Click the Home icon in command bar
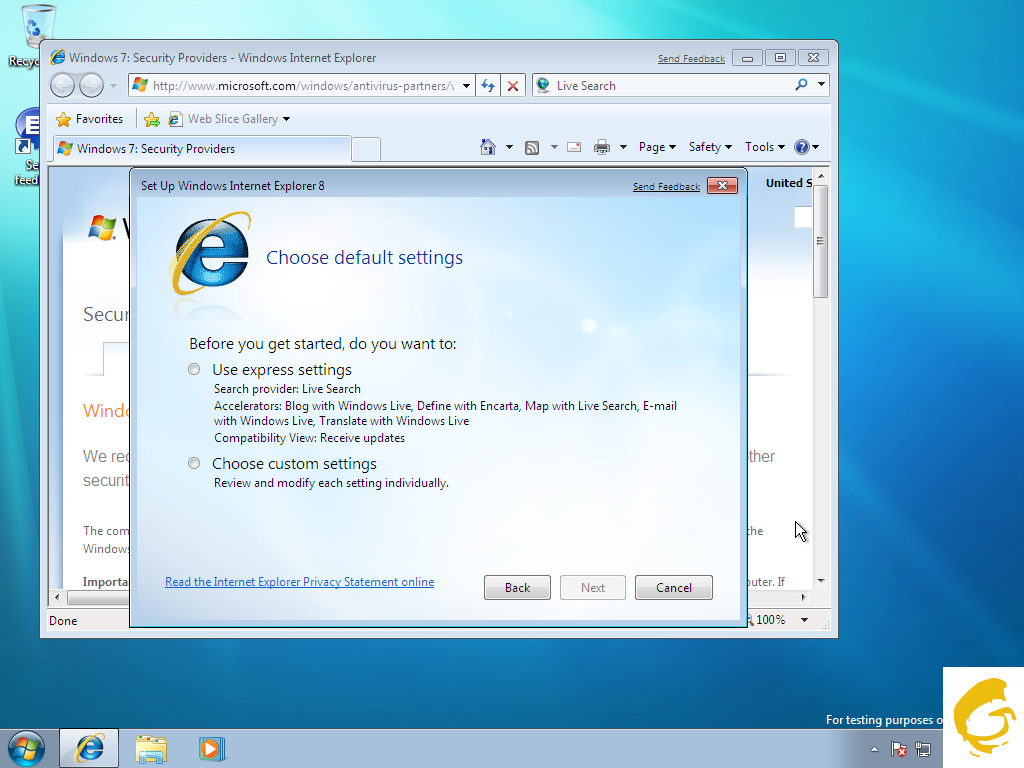 click(x=488, y=147)
